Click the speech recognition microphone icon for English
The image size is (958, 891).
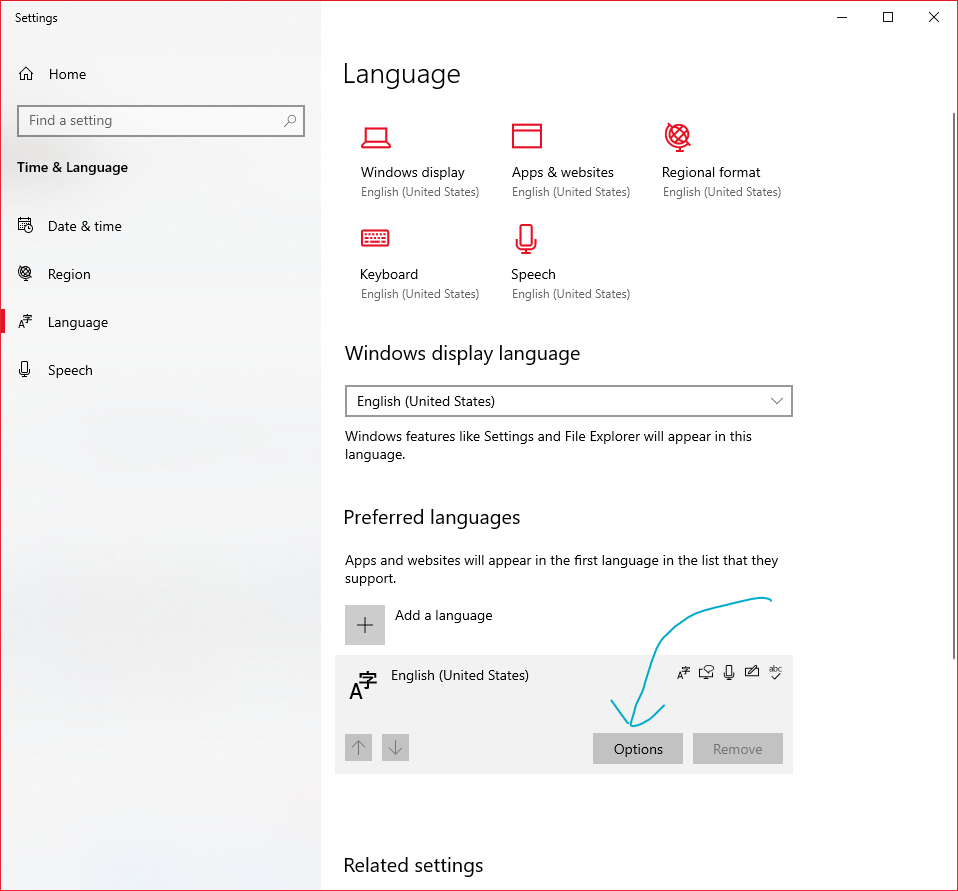tap(729, 672)
